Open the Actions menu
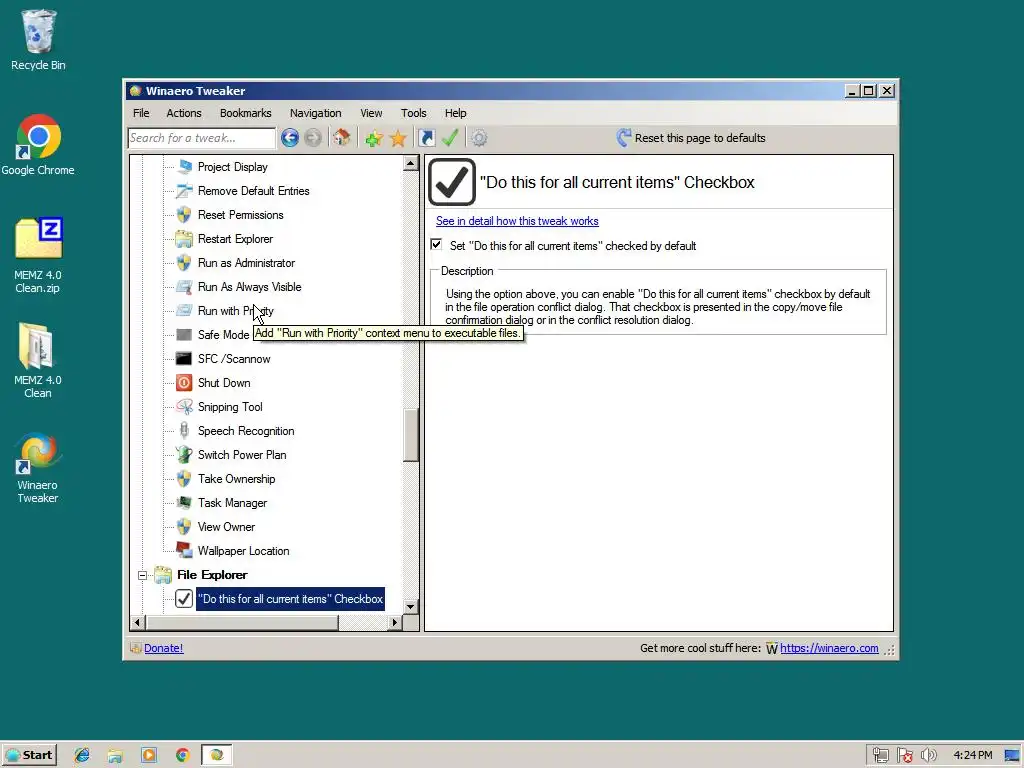The width and height of the screenshot is (1024, 768). coord(184,113)
